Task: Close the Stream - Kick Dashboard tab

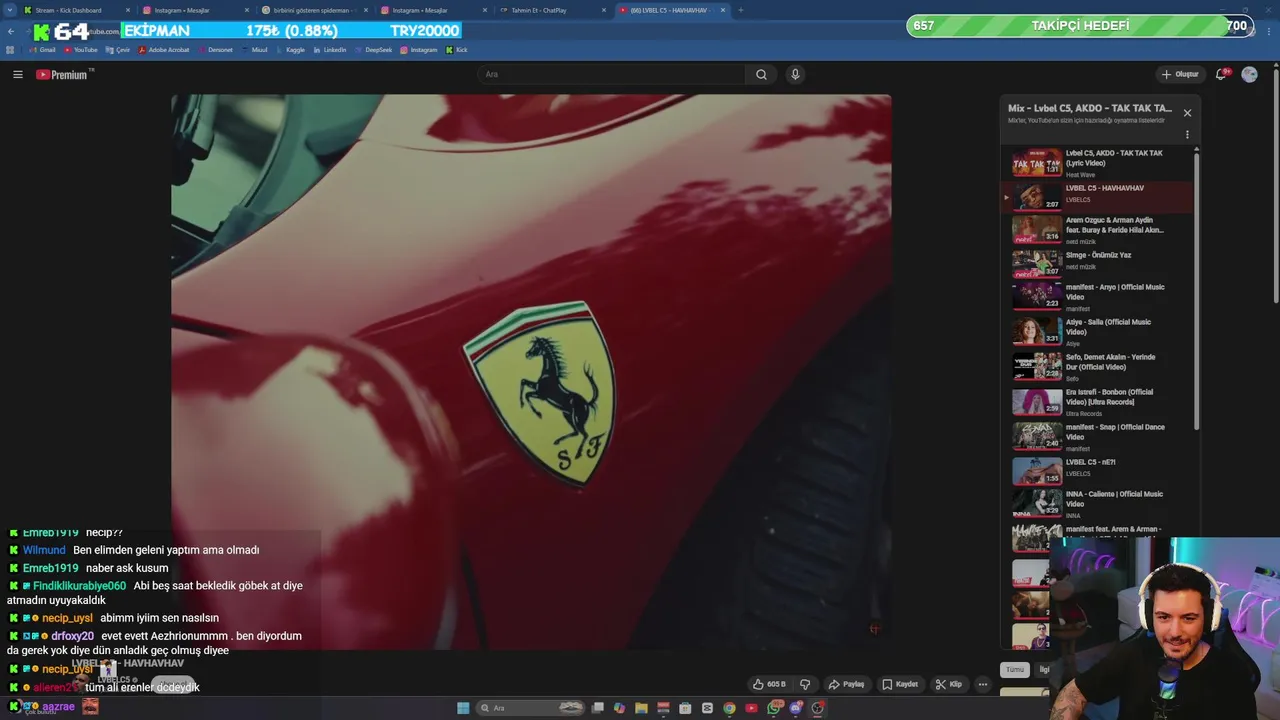Action: 128,10
